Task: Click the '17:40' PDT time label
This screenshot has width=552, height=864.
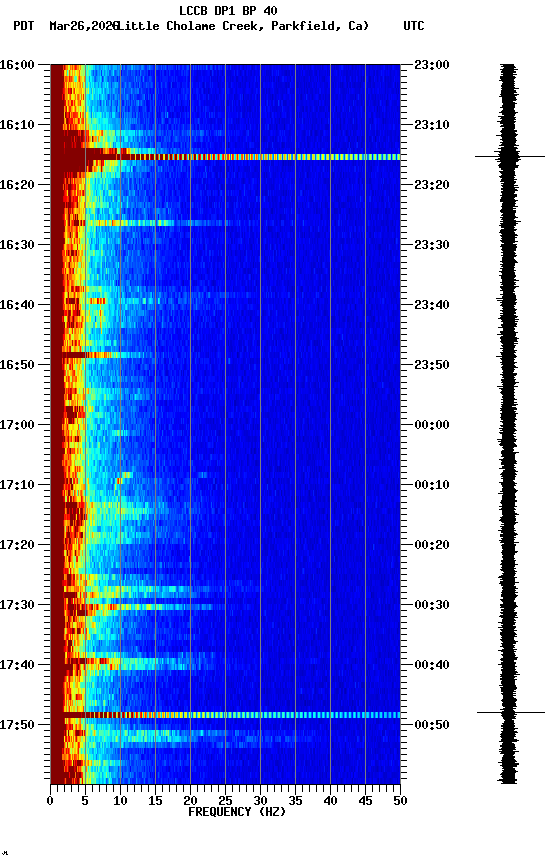Action: pos(17,665)
